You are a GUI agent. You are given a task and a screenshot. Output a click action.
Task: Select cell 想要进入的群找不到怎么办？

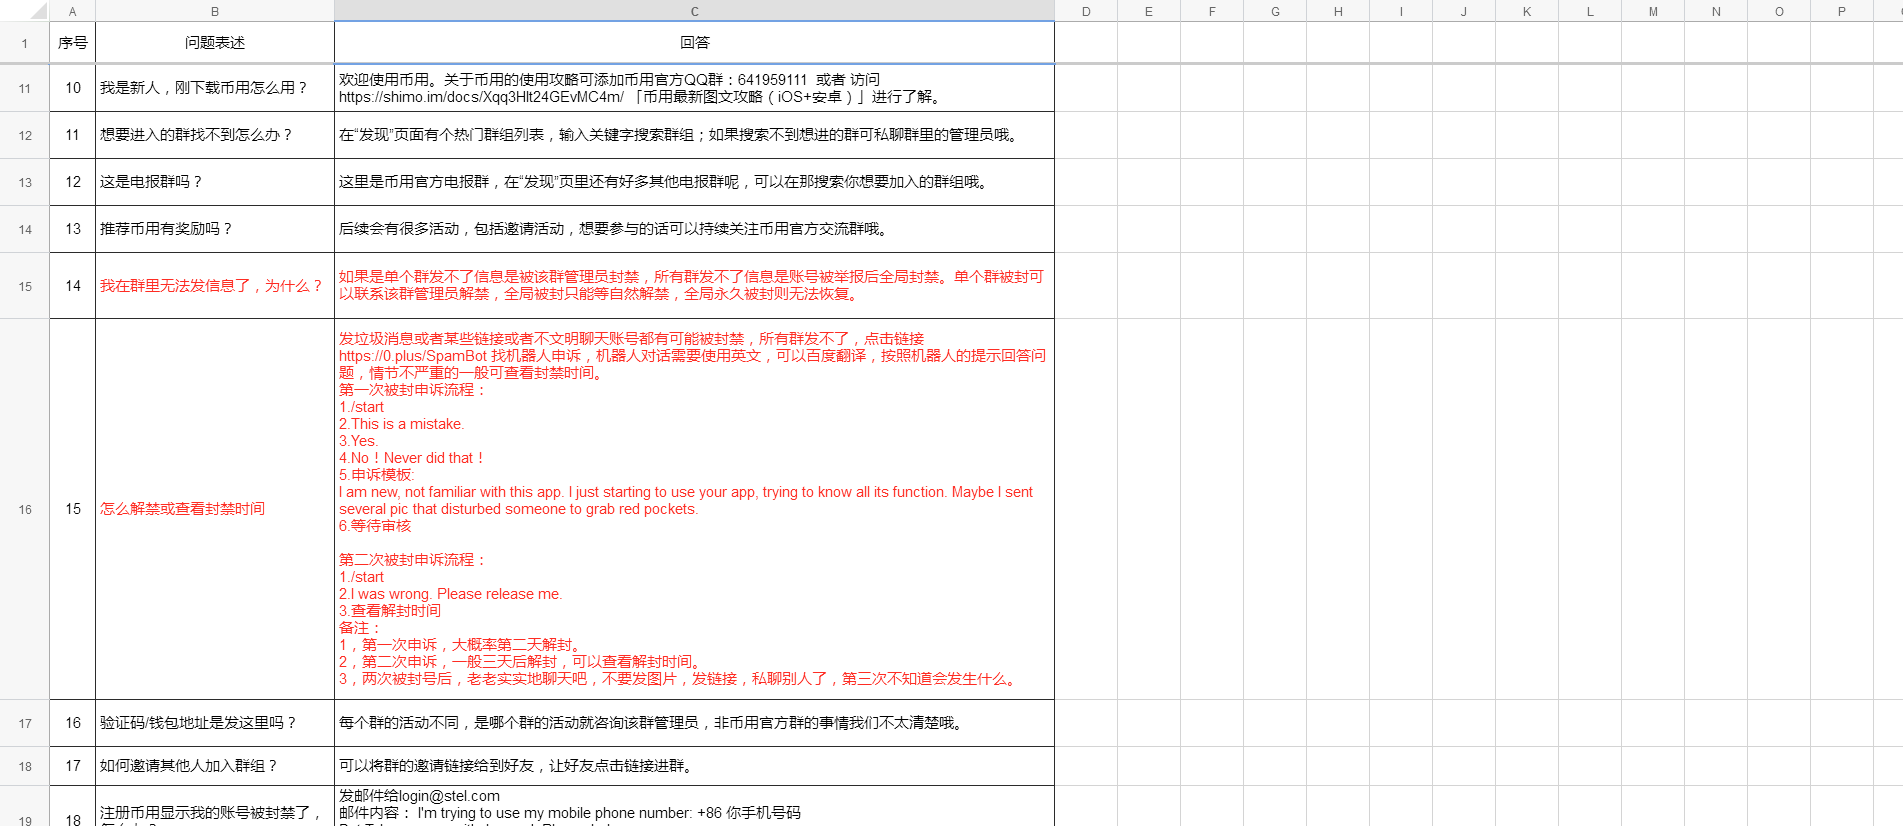coord(215,135)
